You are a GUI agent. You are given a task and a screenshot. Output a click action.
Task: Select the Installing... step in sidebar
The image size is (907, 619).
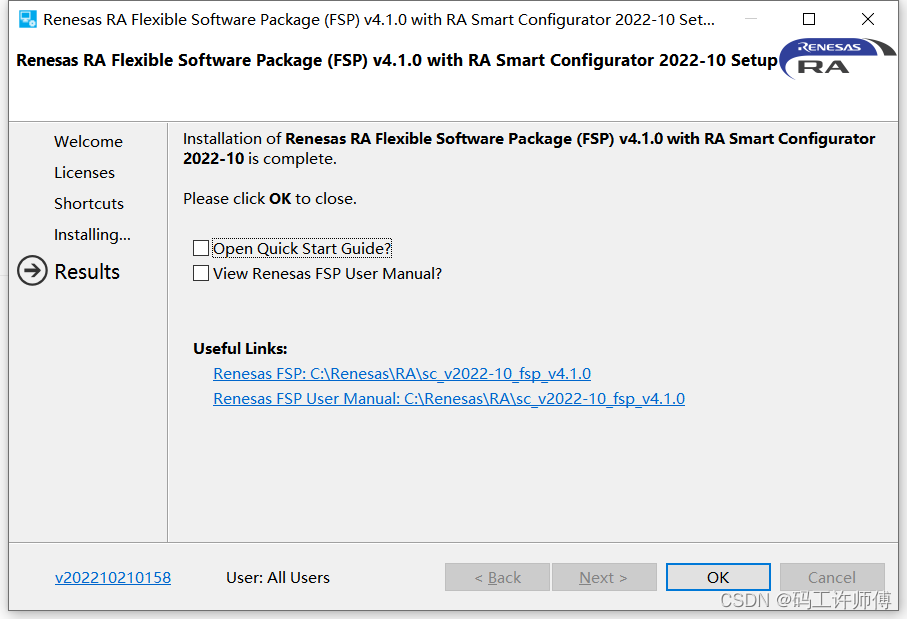93,234
